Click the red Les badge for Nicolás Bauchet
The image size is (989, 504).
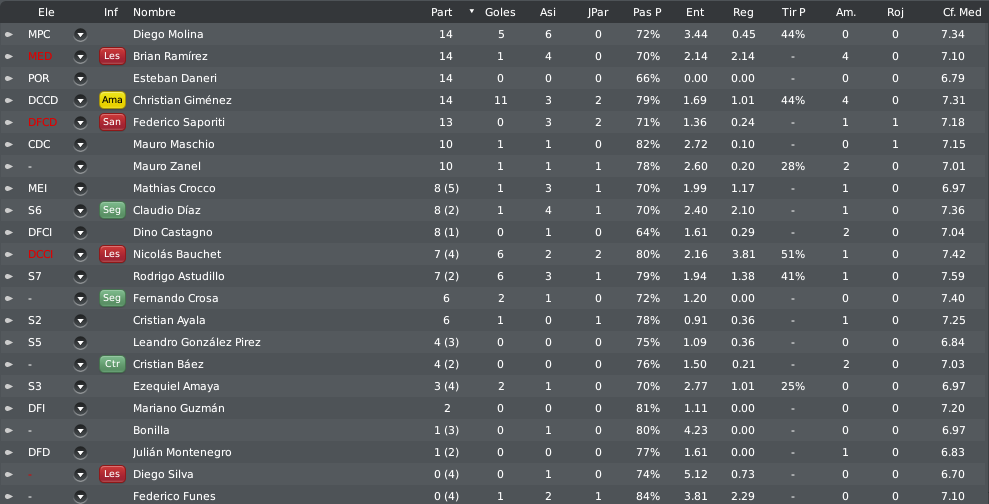[x=112, y=254]
